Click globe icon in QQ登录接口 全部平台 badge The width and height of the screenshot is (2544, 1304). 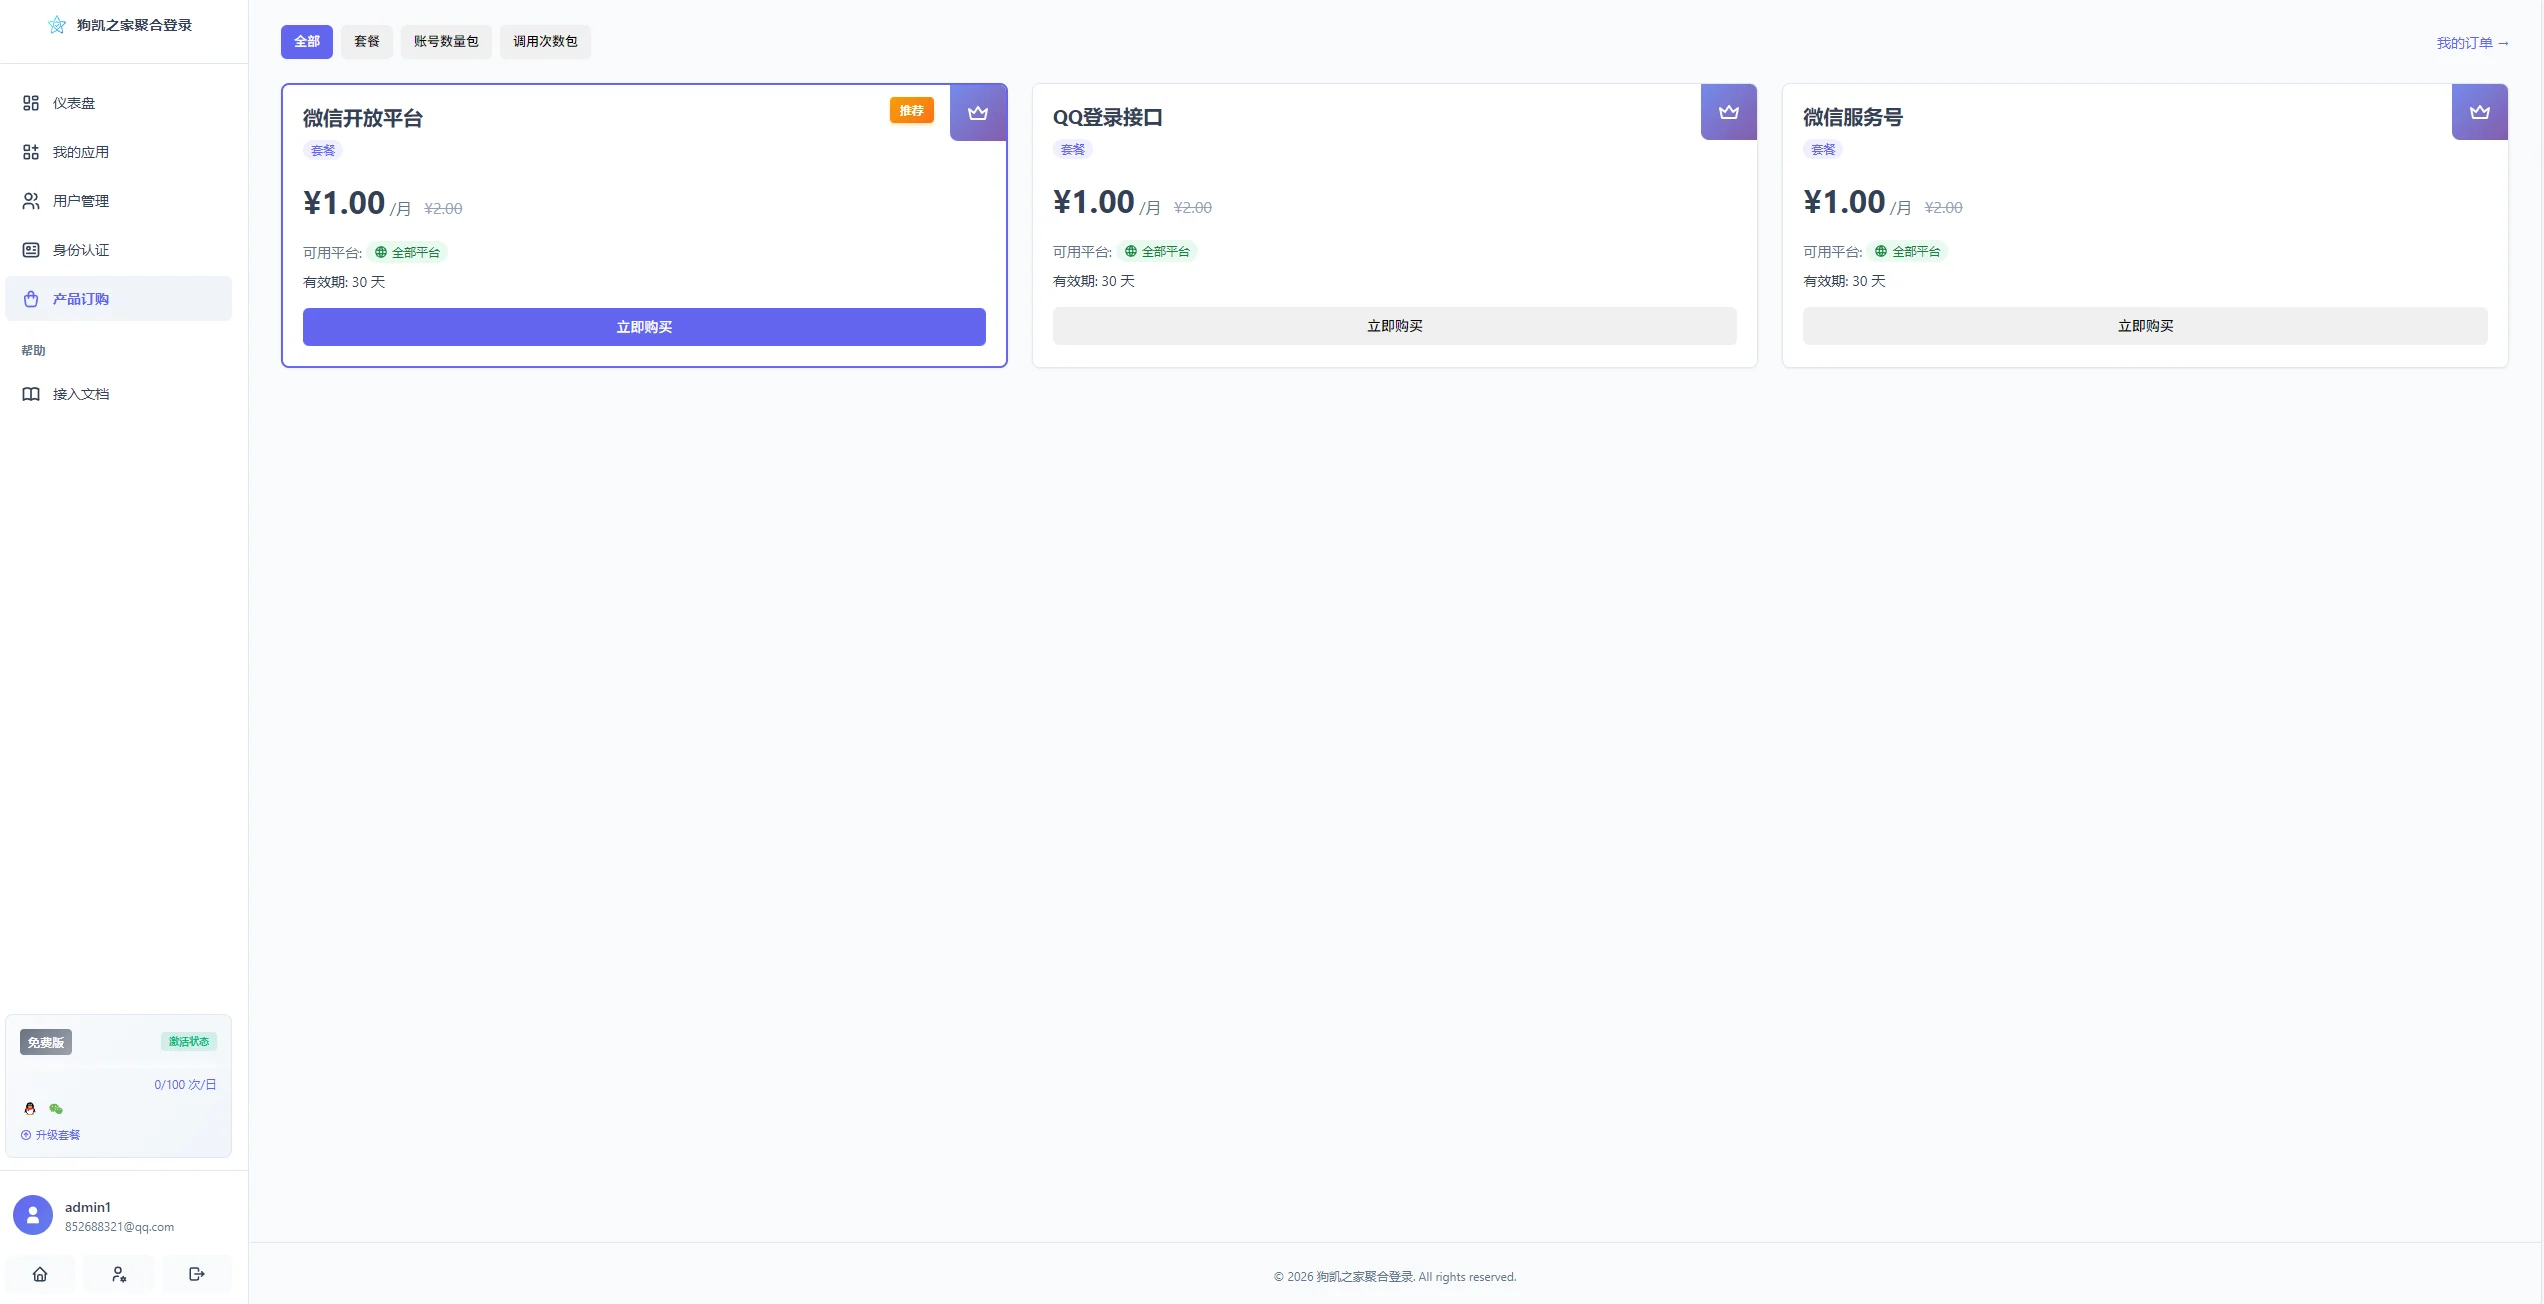[x=1131, y=252]
